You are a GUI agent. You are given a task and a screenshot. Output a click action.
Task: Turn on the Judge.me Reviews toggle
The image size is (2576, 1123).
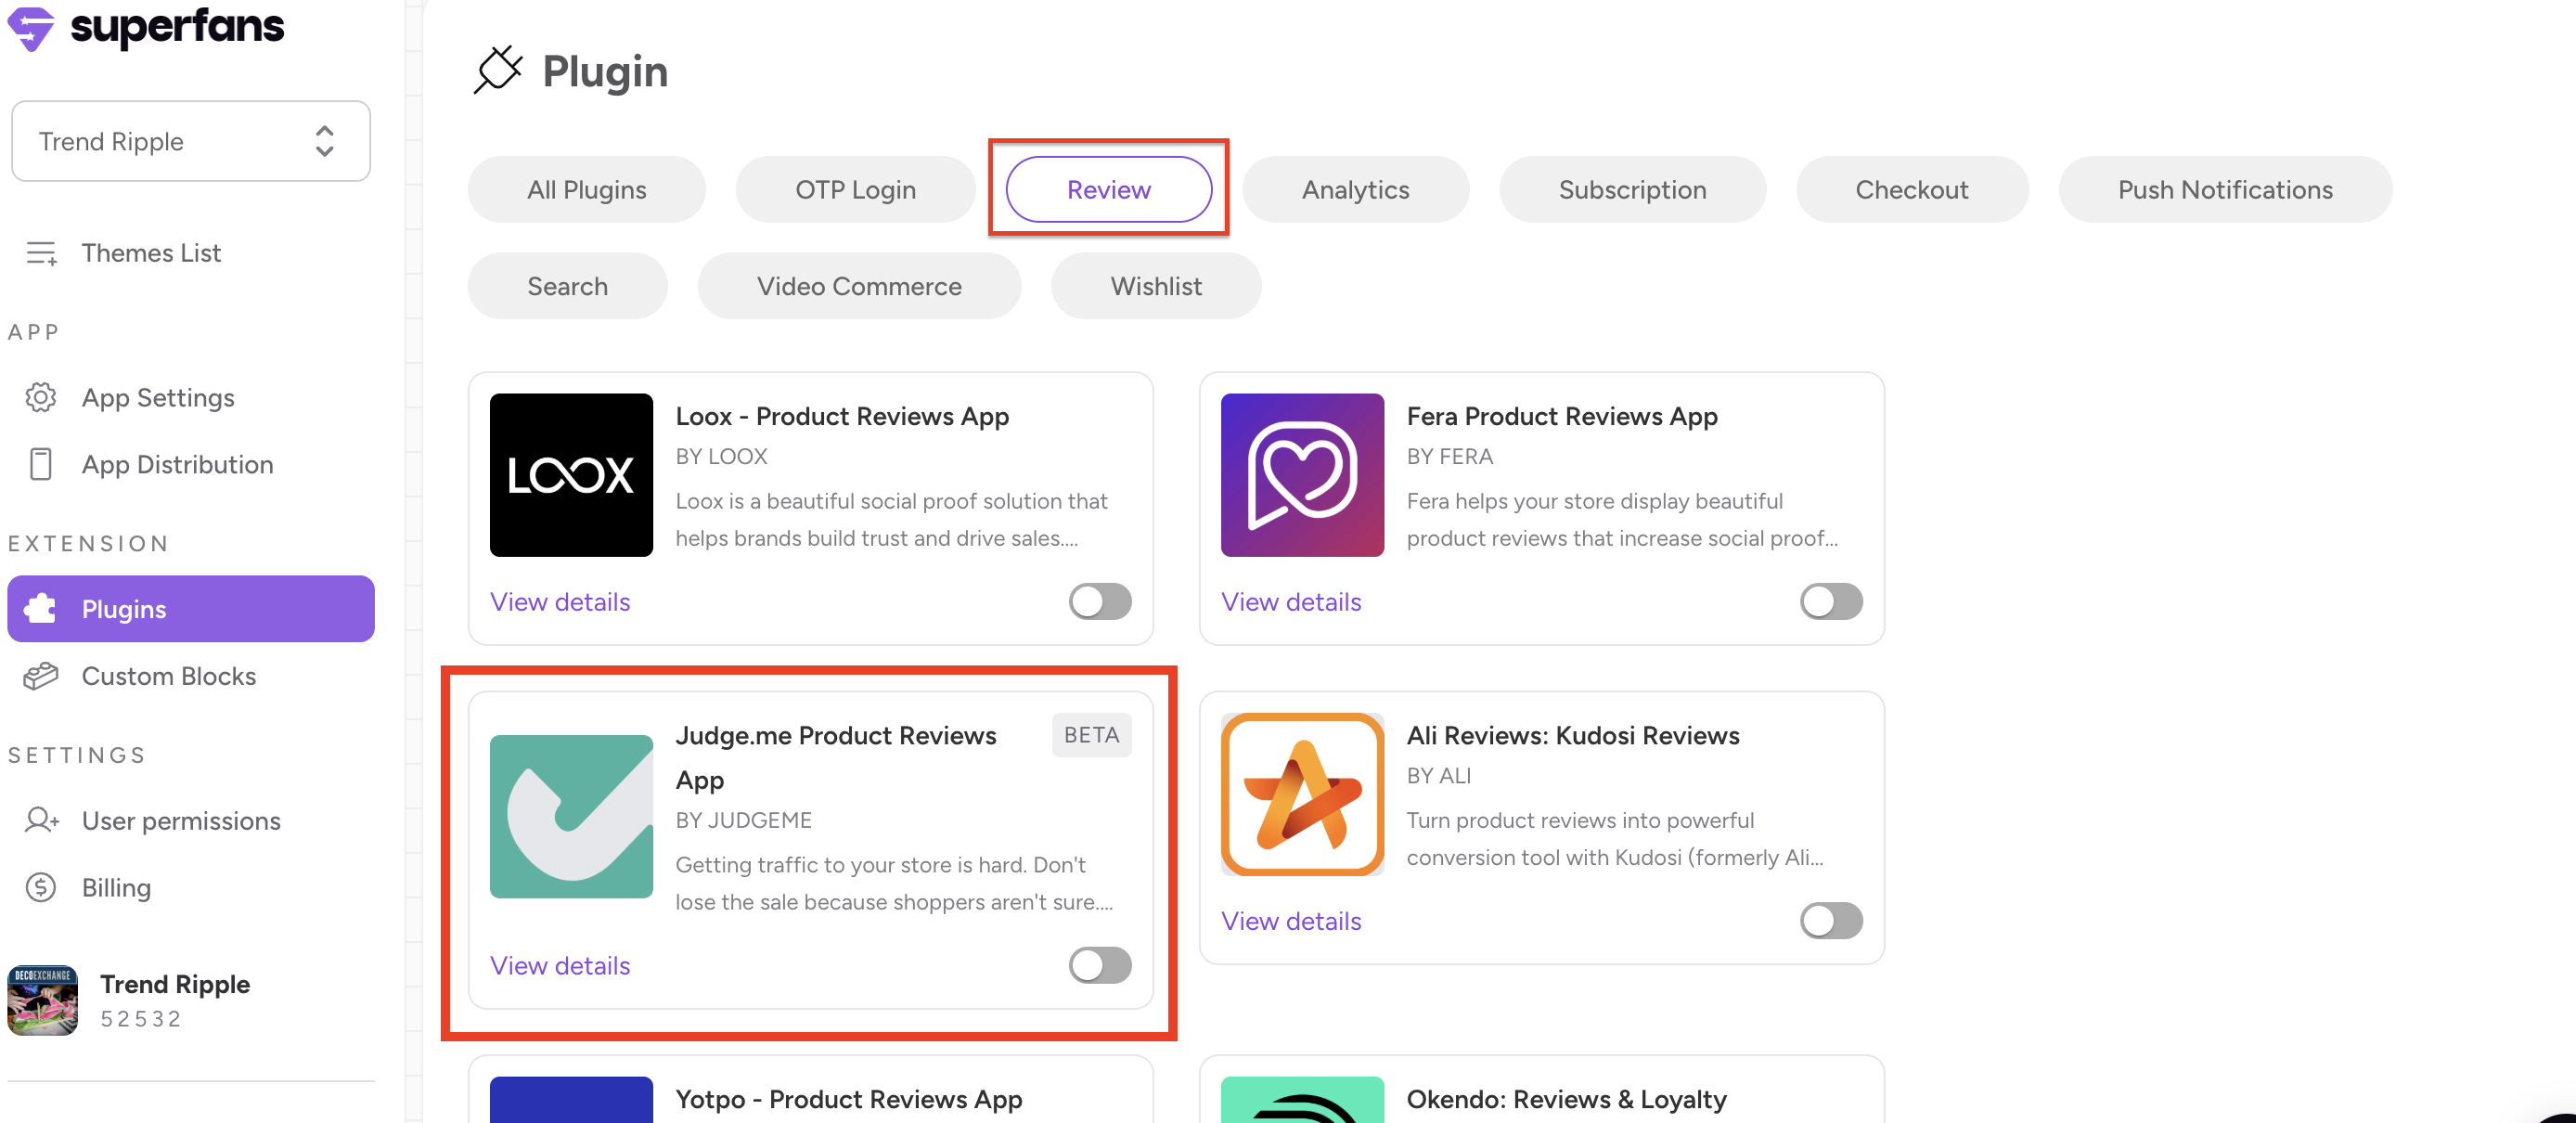1099,965
